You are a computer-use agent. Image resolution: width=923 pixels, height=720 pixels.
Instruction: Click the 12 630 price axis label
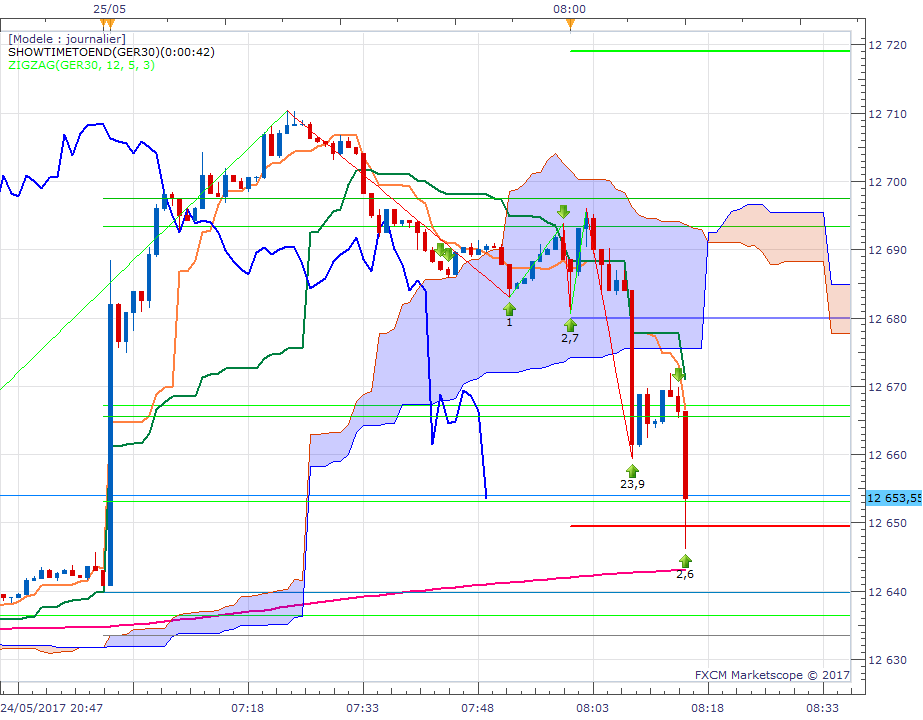888,660
